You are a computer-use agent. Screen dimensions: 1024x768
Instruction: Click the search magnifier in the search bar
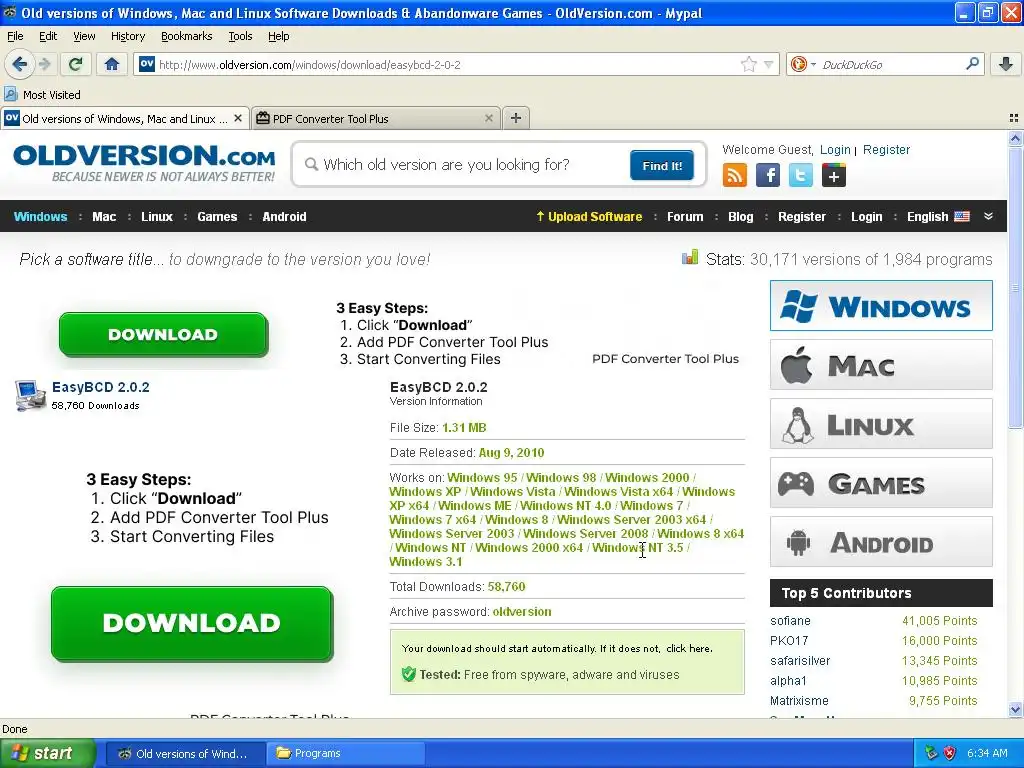972,64
